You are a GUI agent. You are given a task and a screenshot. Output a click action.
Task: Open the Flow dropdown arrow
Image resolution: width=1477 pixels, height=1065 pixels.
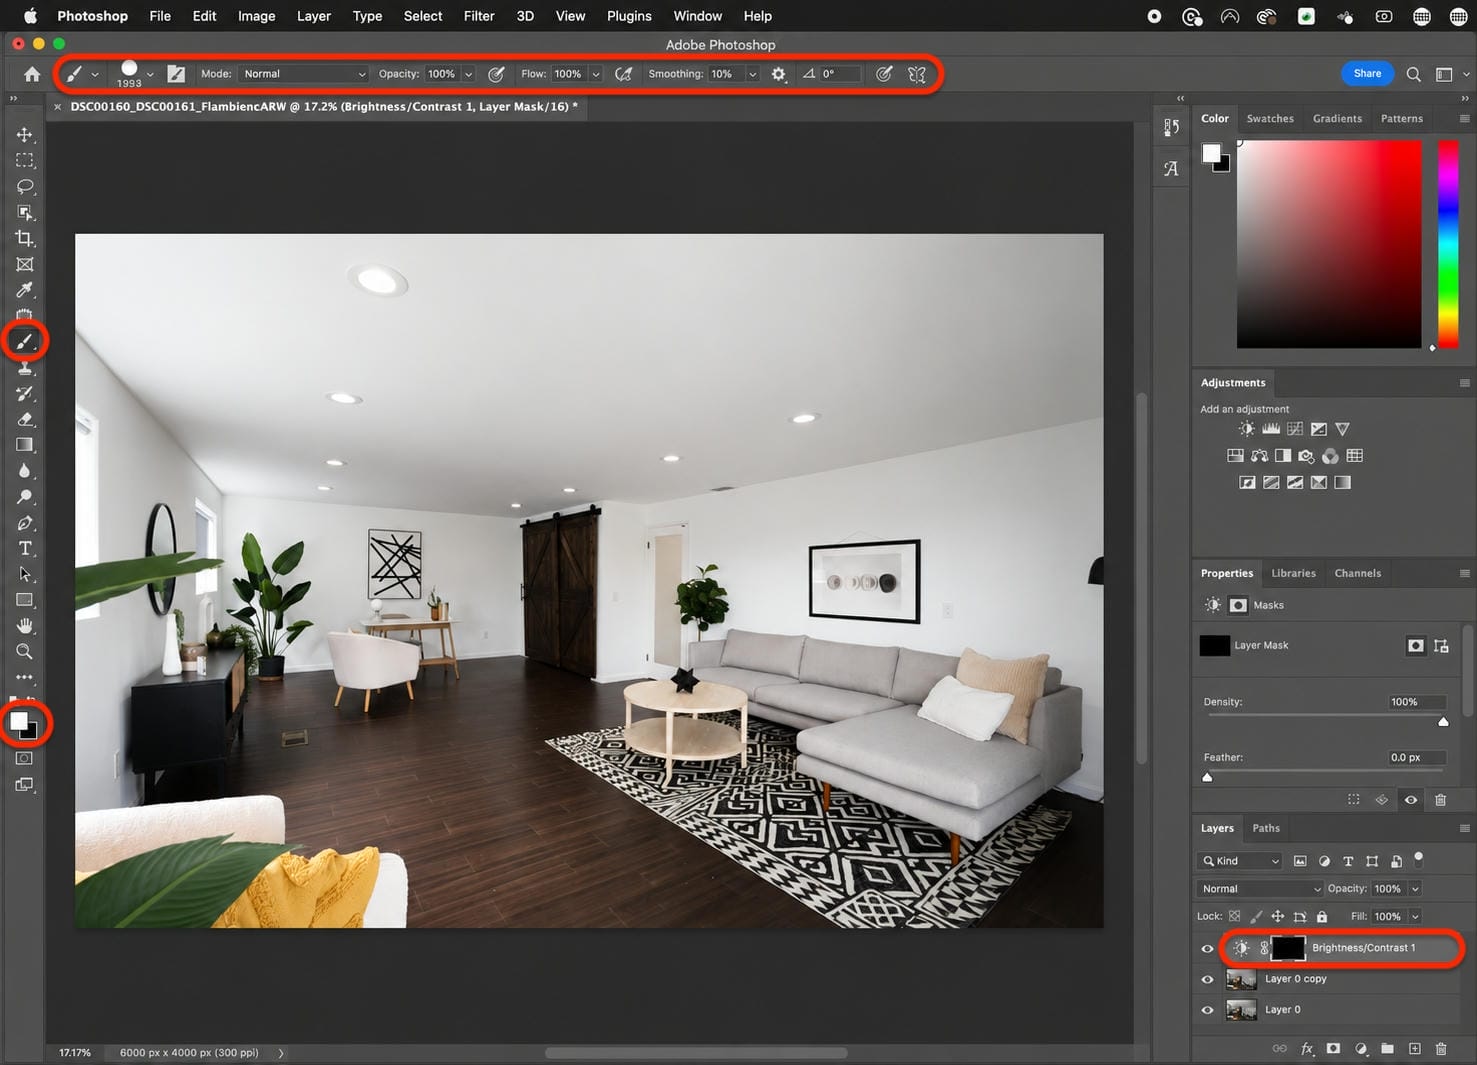(x=596, y=74)
